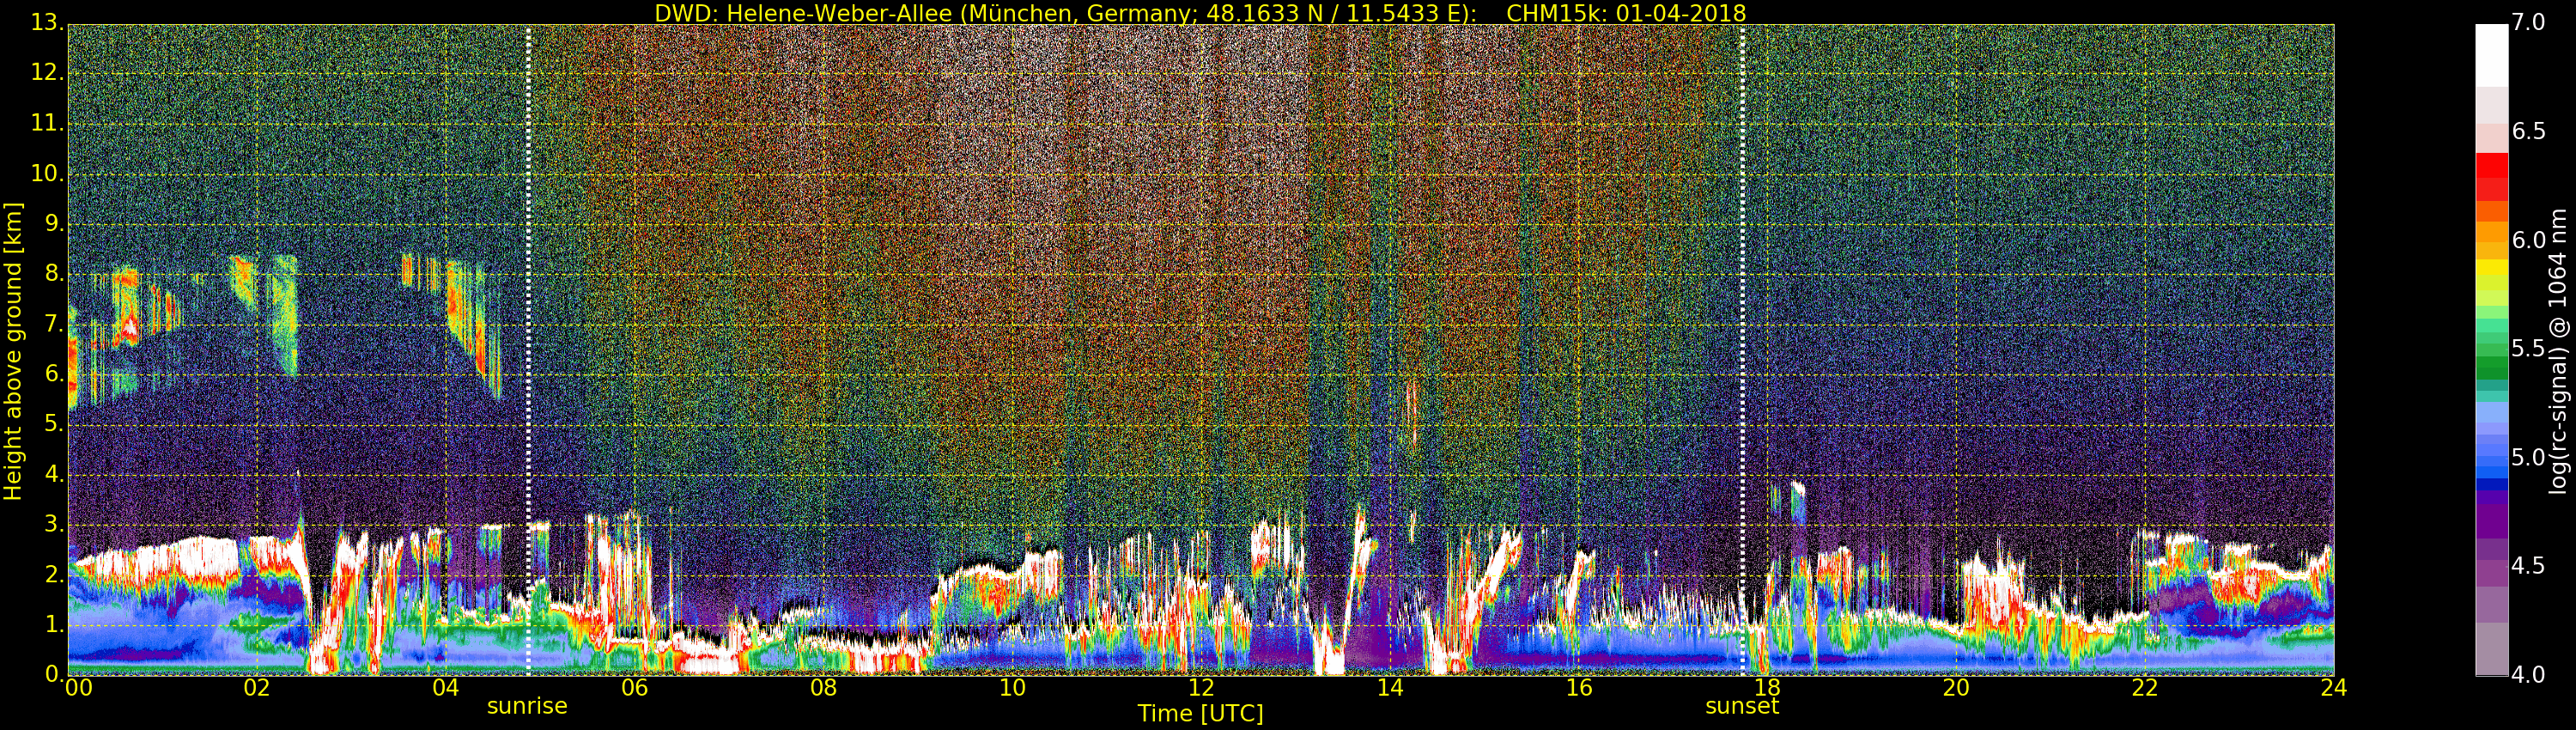Image resolution: width=2576 pixels, height=730 pixels.
Task: Click the 20 hour tick on the time axis
Action: click(x=1955, y=688)
